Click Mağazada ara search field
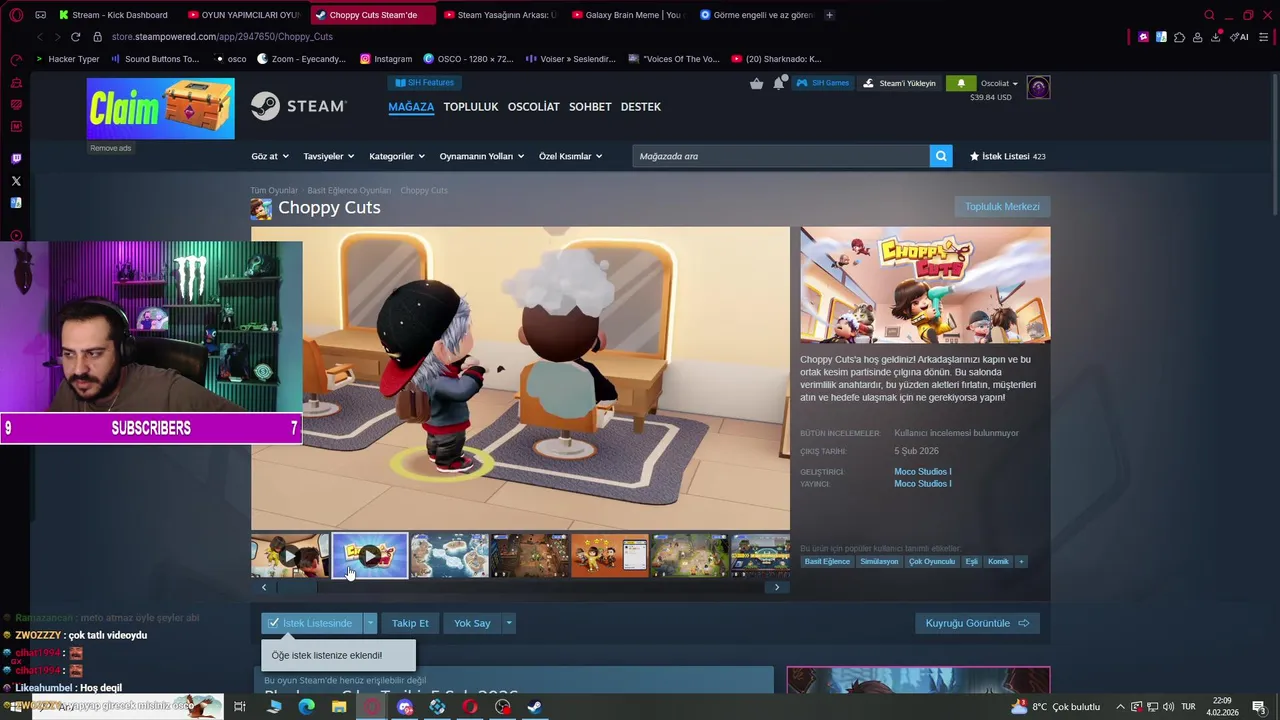1280x720 pixels. [781, 156]
